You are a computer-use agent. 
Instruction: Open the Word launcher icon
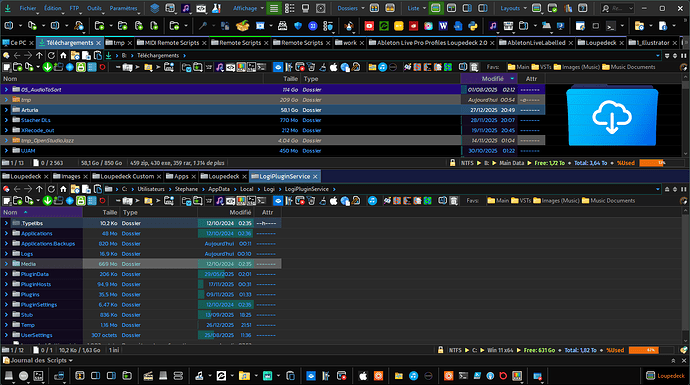pos(443,26)
